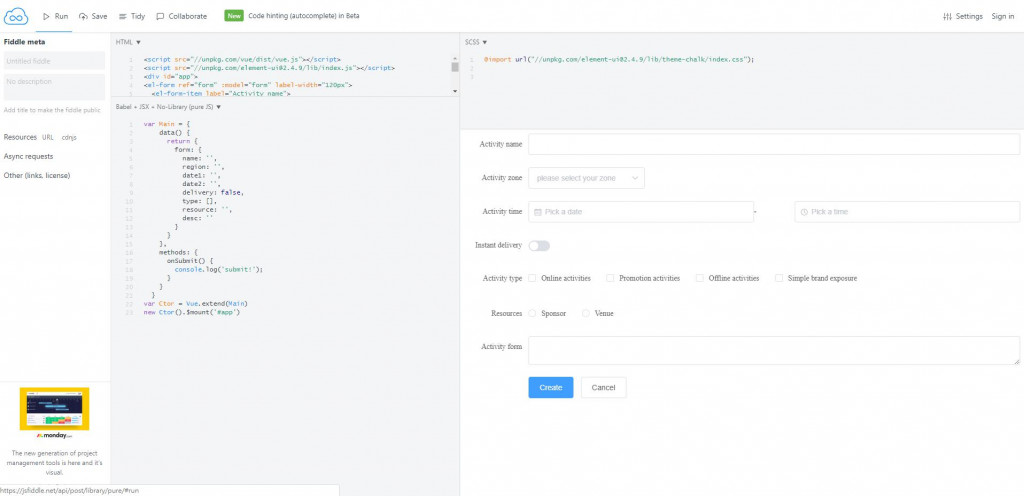Click the console.log('submit!') code line

coord(218,269)
